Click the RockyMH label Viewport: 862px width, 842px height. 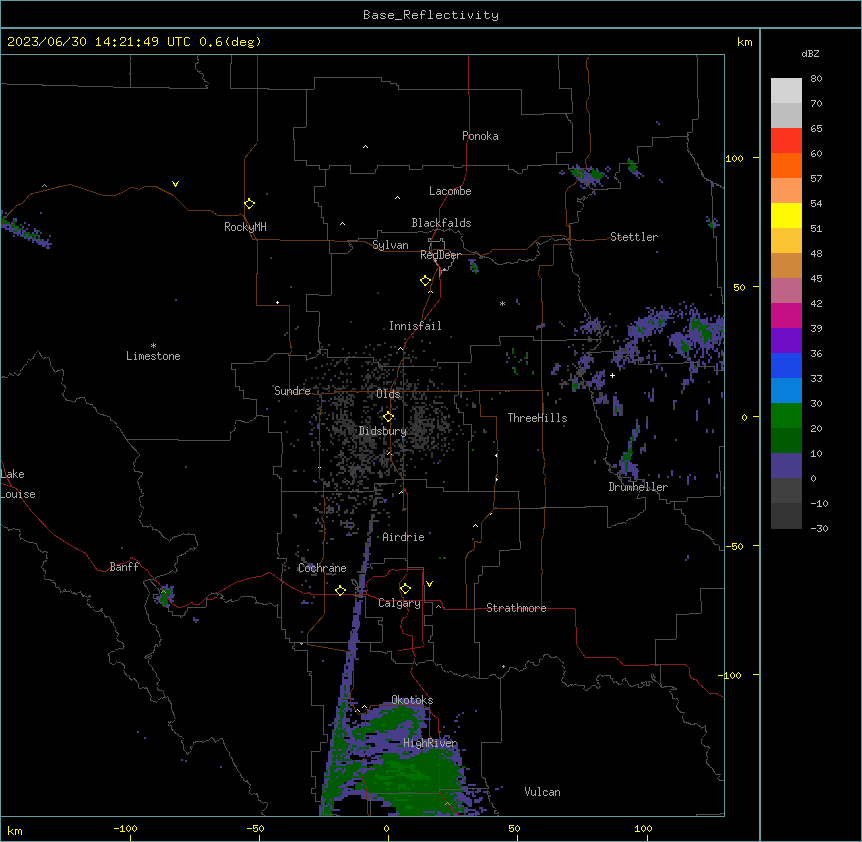(245, 227)
